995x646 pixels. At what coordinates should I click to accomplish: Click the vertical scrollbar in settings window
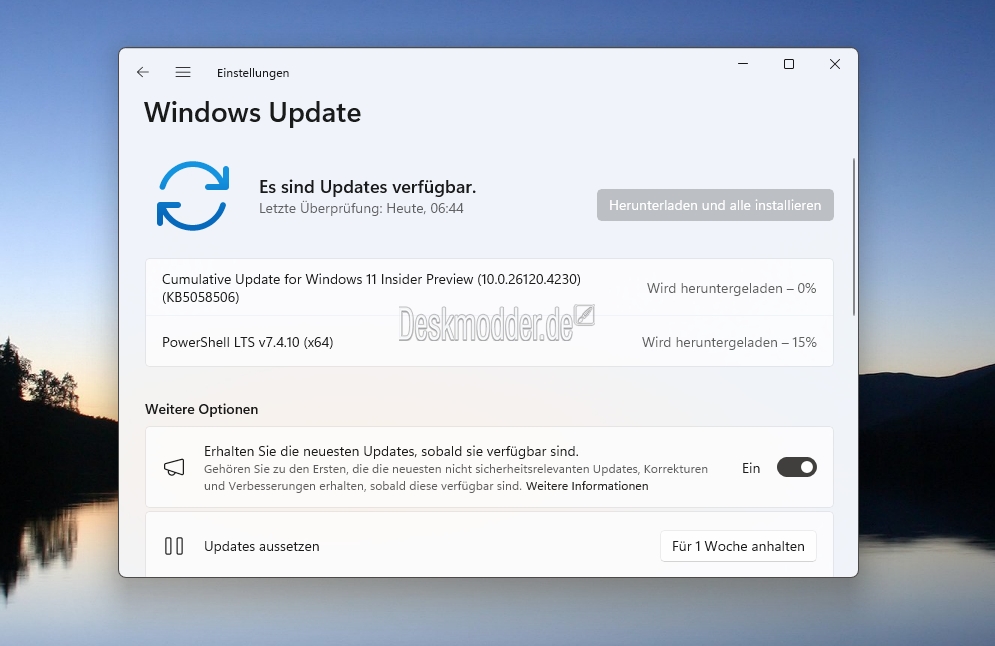(854, 237)
